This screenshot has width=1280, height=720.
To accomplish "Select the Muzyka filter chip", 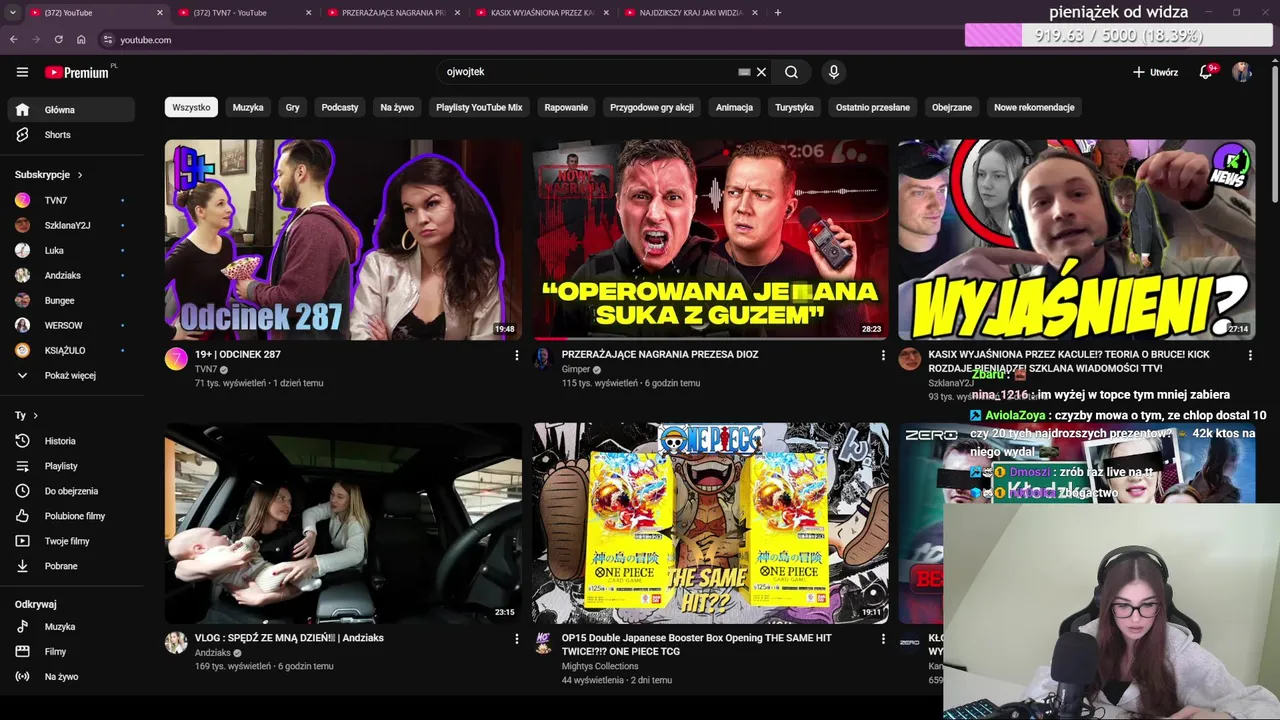I will [x=248, y=107].
